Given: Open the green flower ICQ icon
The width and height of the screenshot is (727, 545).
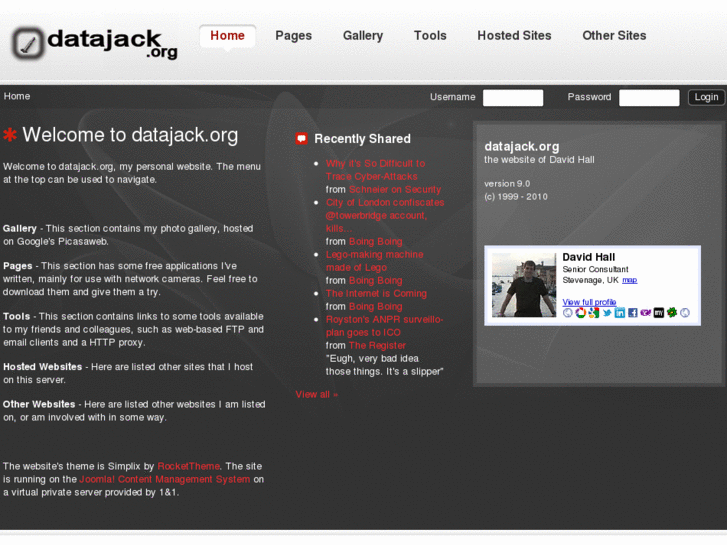Looking at the screenshot, I should click(672, 313).
